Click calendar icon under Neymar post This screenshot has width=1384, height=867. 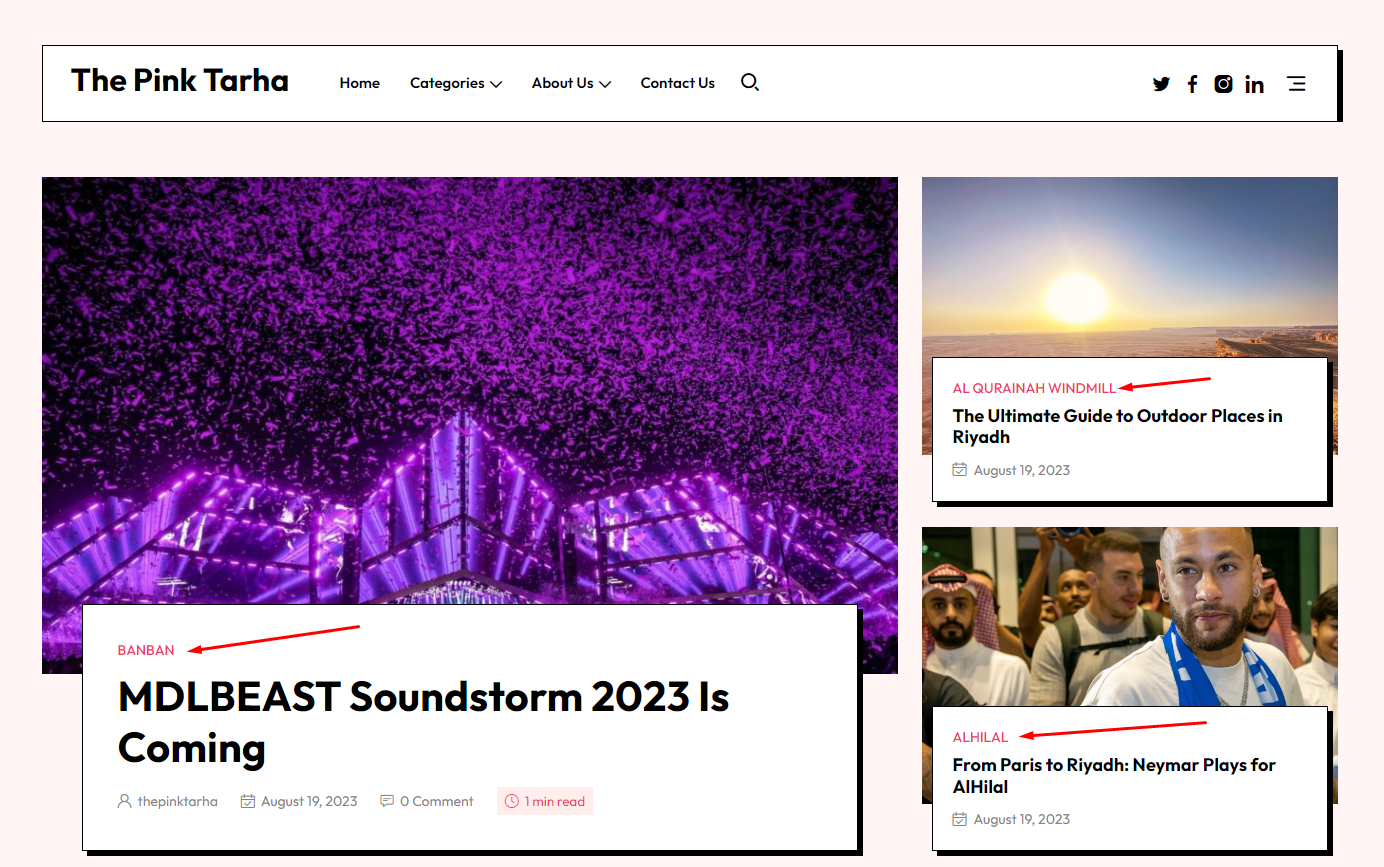point(960,819)
